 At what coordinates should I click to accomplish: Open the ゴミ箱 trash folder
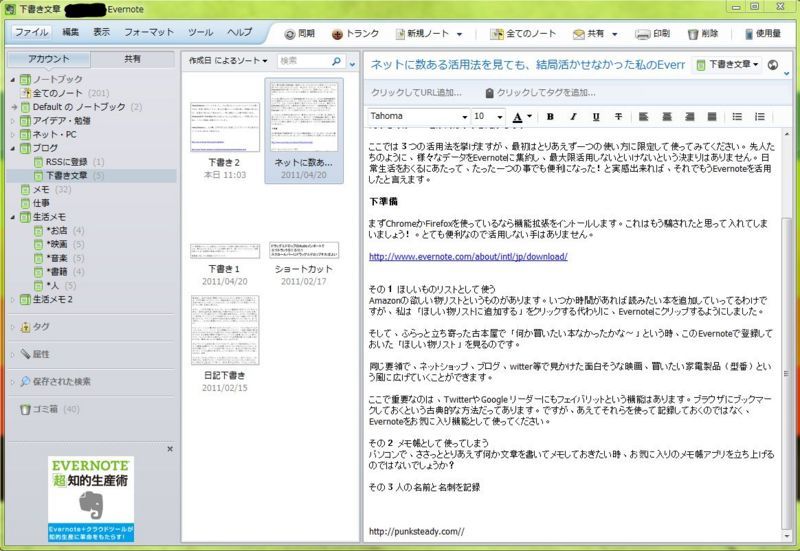(x=49, y=409)
